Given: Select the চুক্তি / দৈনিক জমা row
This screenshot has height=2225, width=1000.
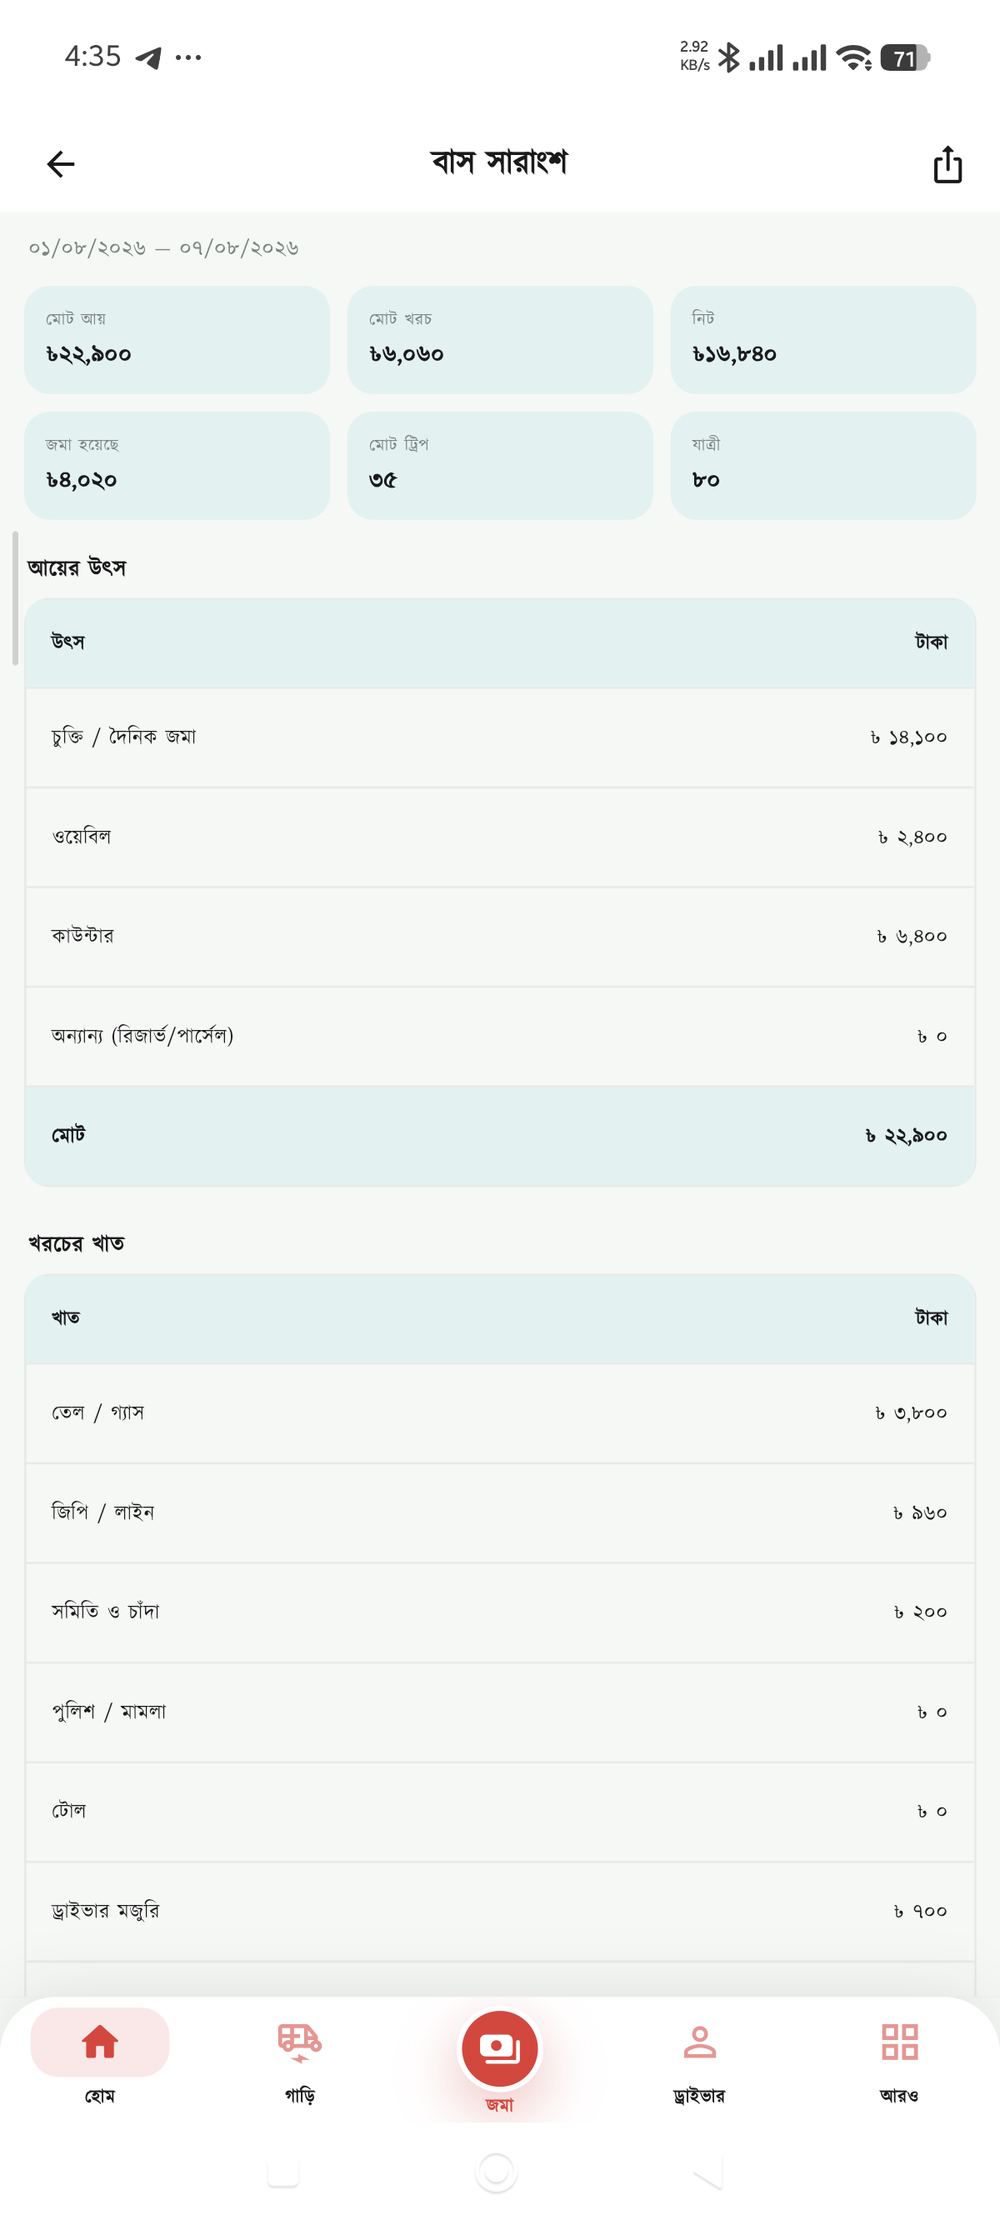Looking at the screenshot, I should coord(500,738).
